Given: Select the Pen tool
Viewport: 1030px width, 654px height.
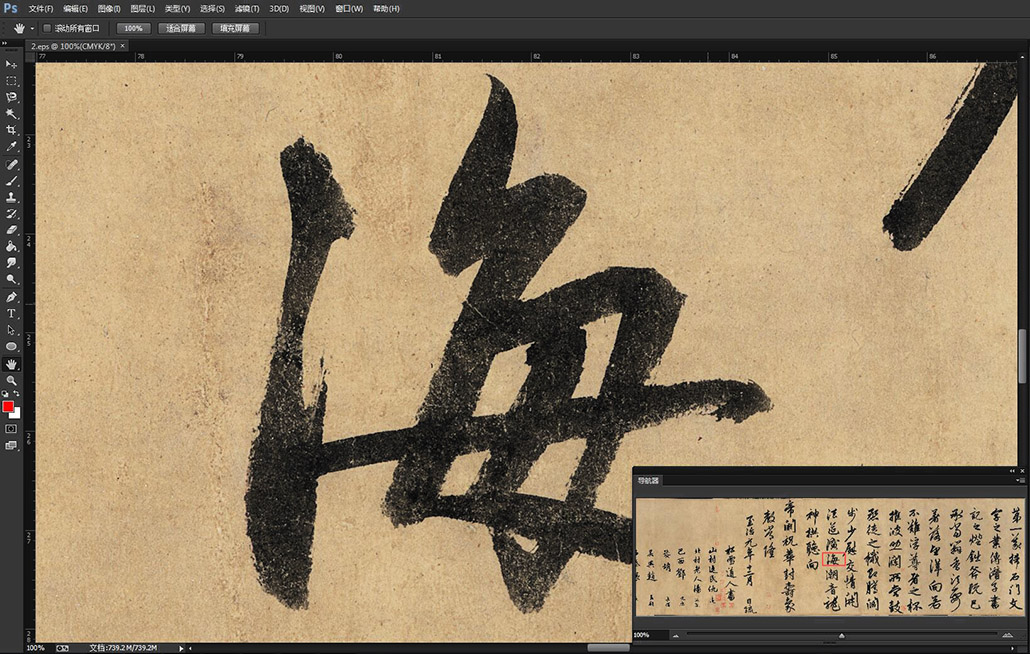Looking at the screenshot, I should coord(11,297).
